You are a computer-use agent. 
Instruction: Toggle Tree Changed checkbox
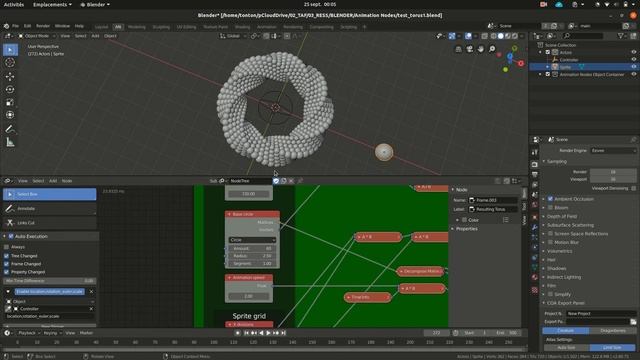(6, 256)
